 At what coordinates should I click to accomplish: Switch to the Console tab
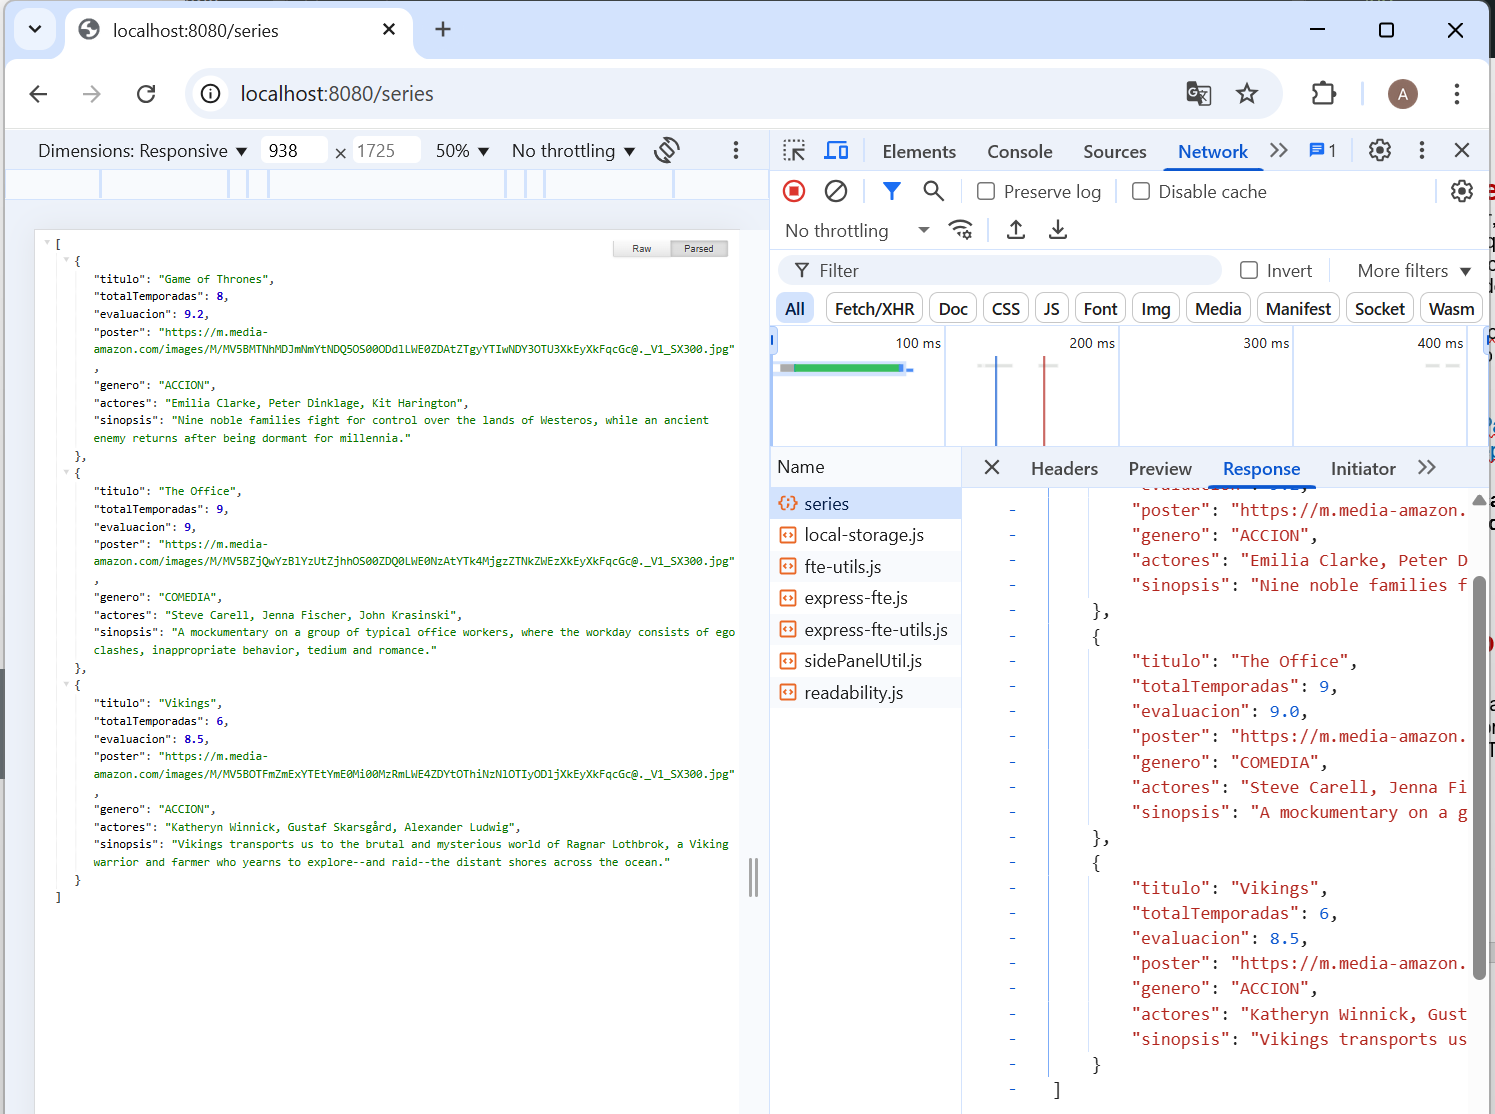tap(1020, 152)
